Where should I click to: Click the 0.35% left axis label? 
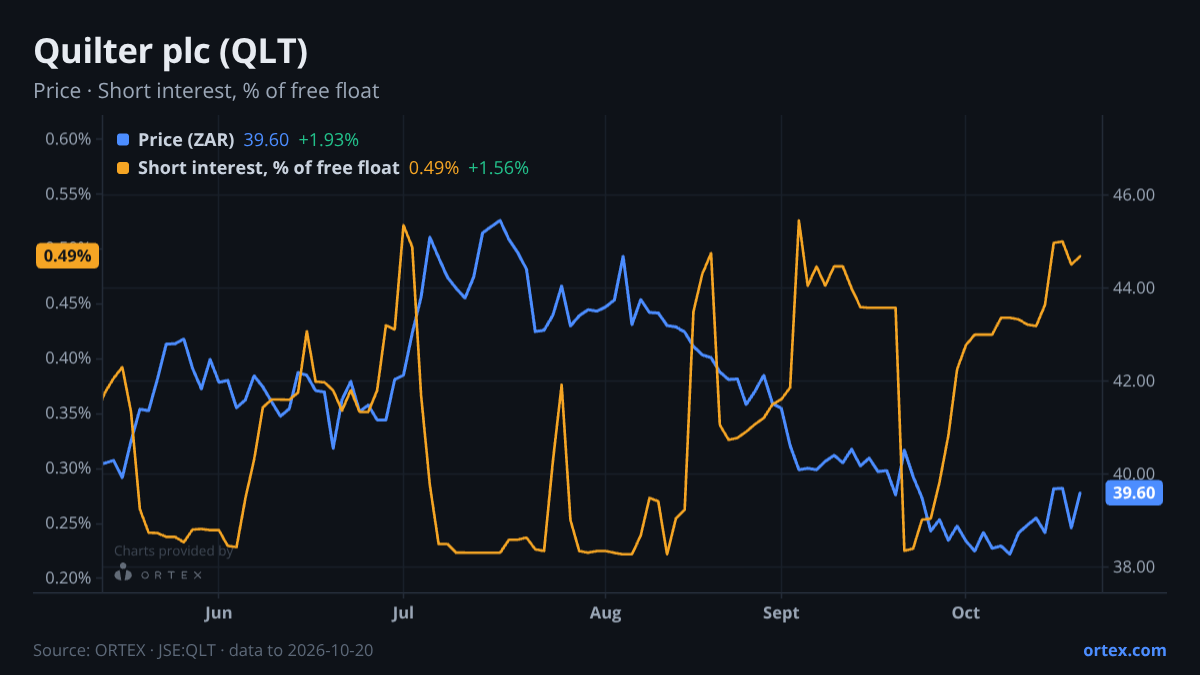(68, 413)
